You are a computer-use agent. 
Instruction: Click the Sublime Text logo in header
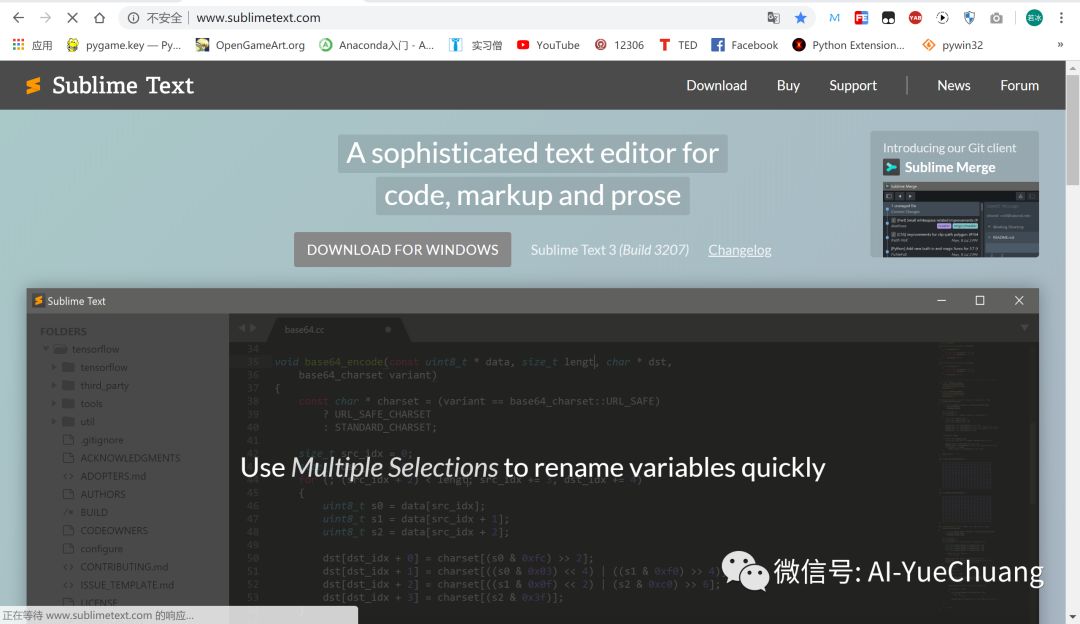[x=110, y=85]
